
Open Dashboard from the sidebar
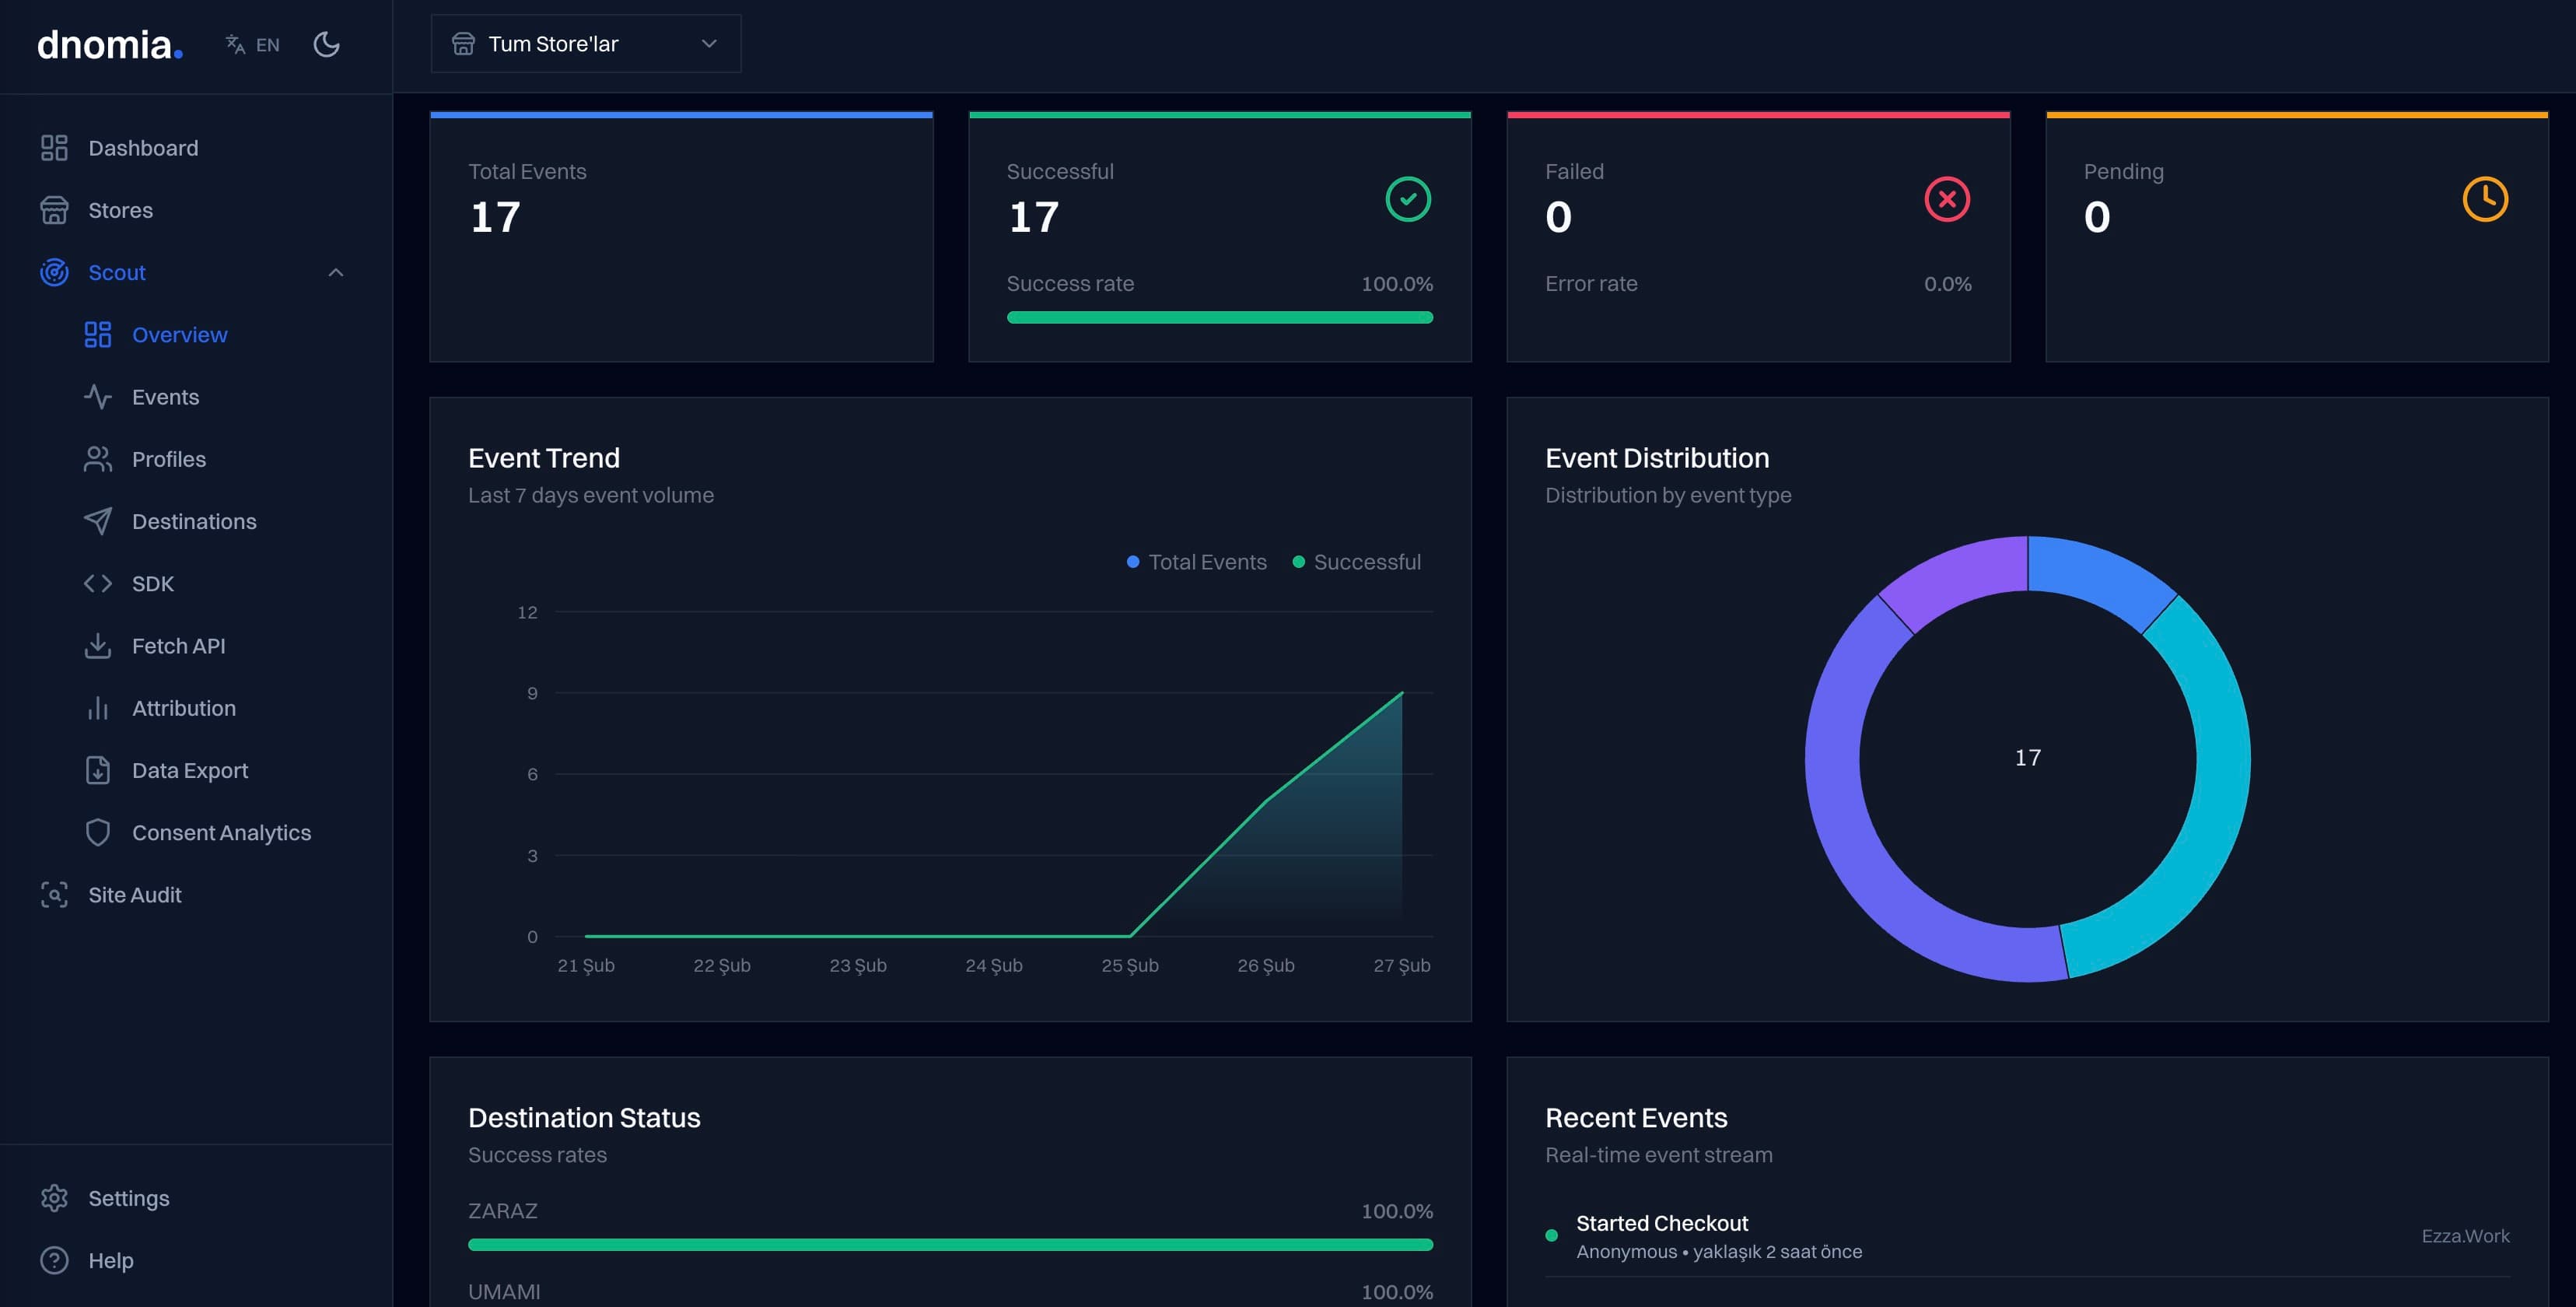tap(143, 148)
